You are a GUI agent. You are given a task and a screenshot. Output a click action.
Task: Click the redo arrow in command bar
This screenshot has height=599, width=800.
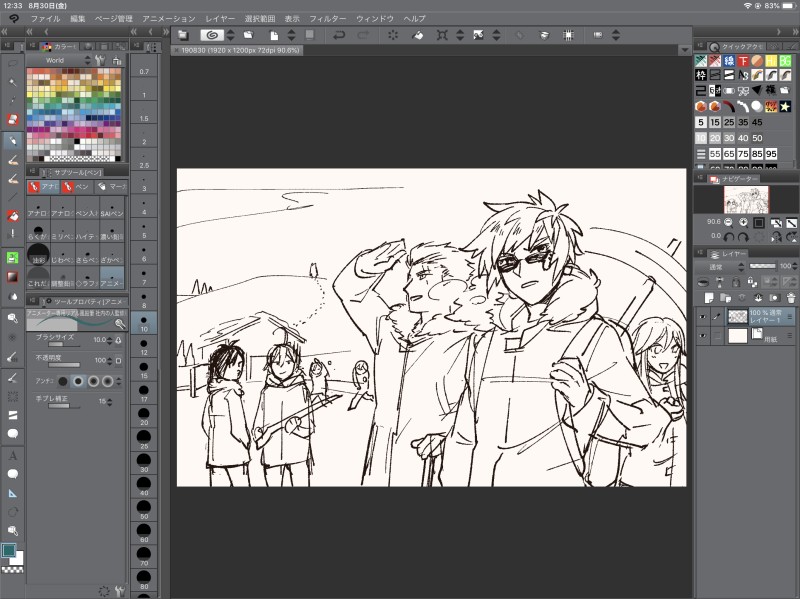[x=363, y=35]
